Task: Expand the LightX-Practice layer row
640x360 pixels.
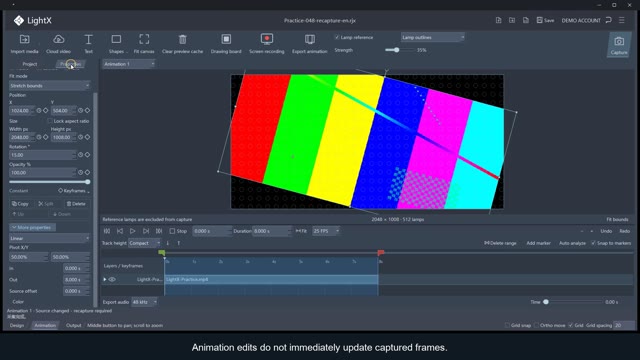Action: tap(105, 280)
